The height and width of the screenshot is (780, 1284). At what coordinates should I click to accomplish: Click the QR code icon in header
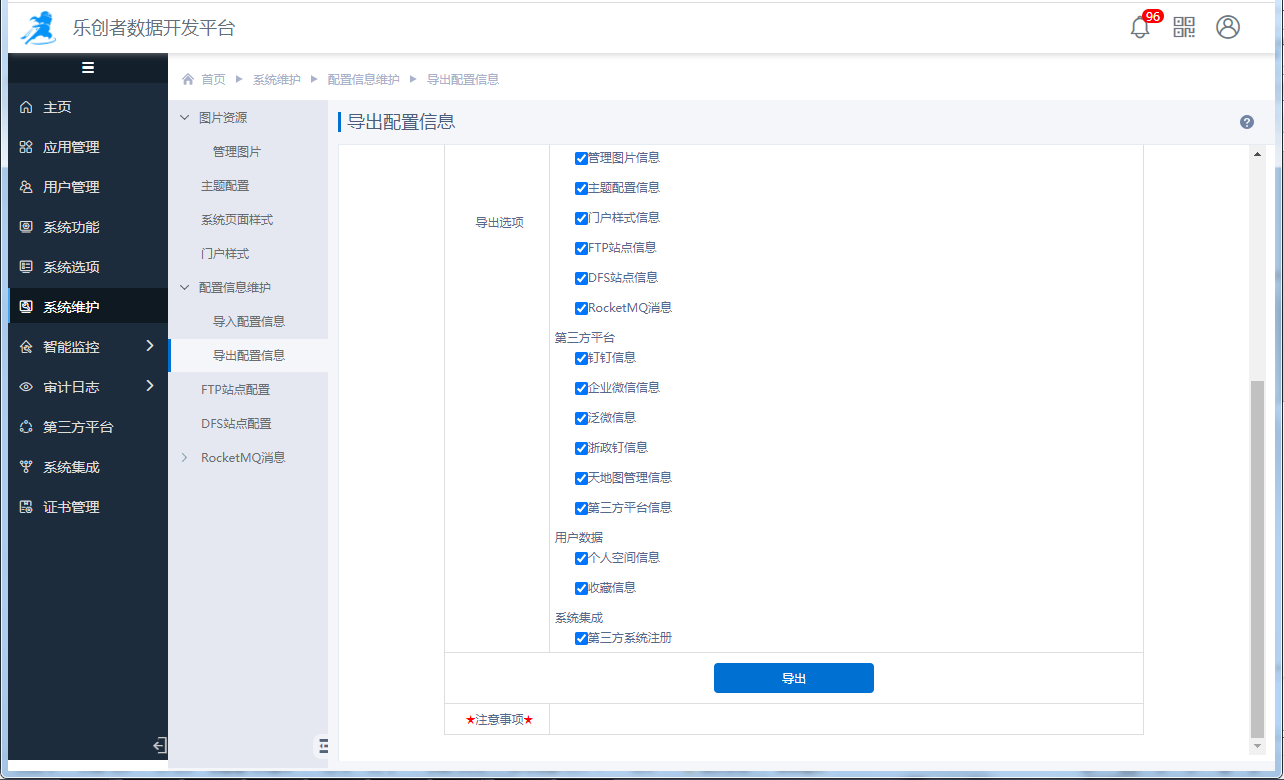point(1184,27)
